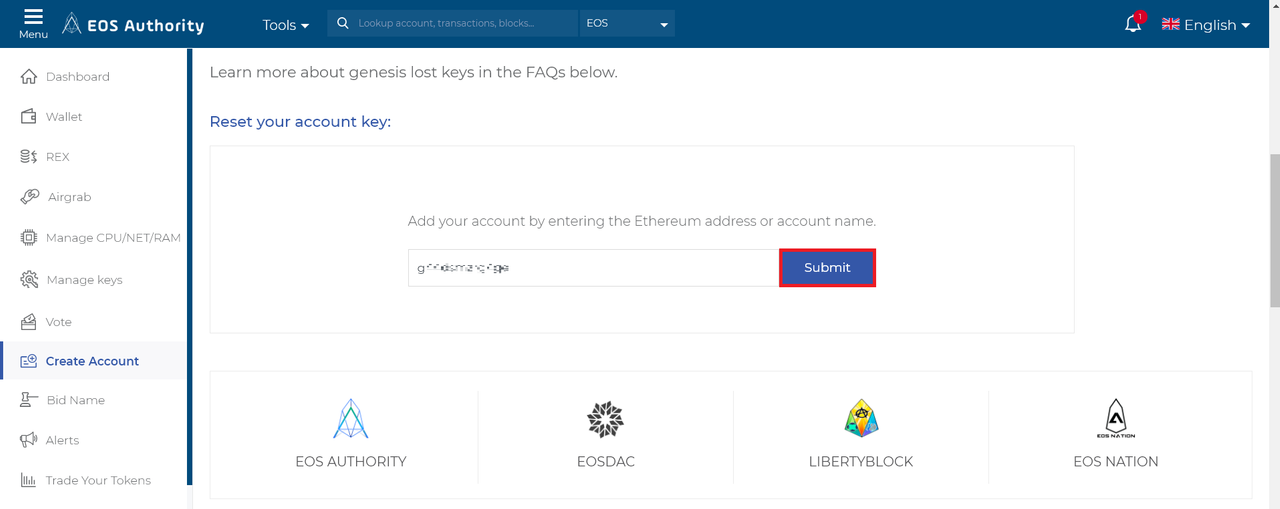Click the REX coins icon
This screenshot has height=509, width=1280.
point(29,156)
